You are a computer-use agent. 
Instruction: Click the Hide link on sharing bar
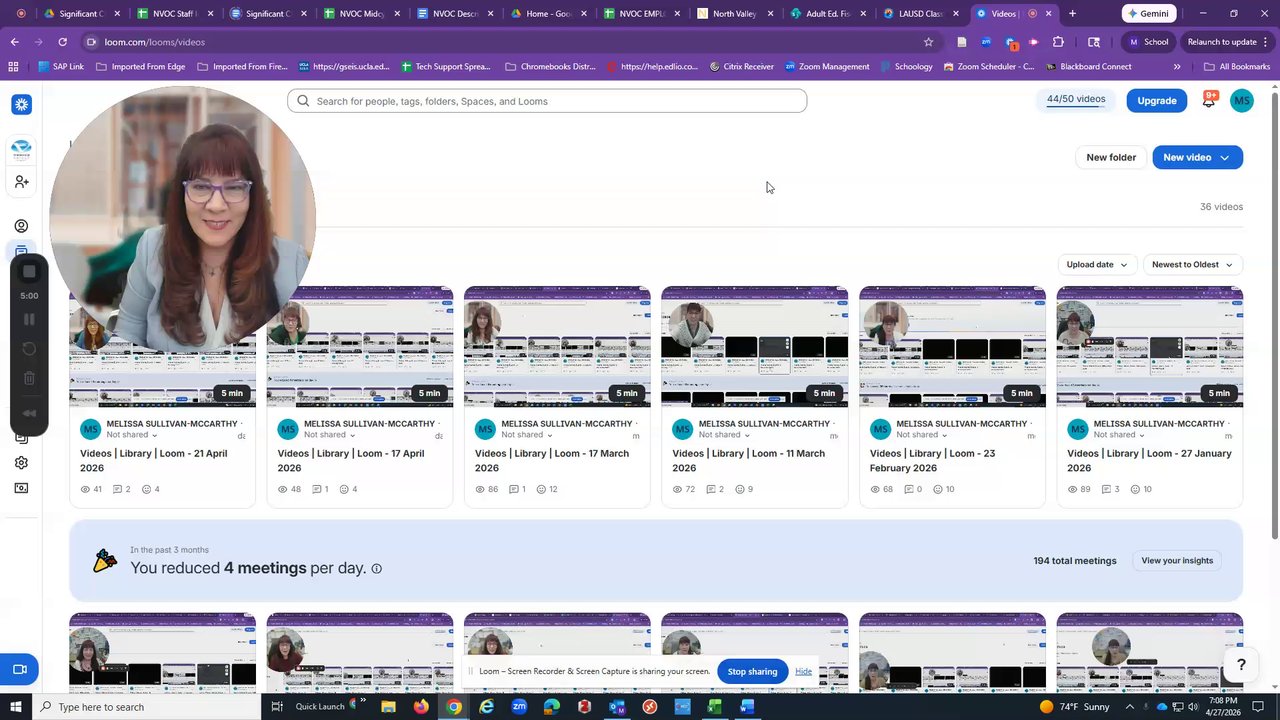[x=803, y=672]
